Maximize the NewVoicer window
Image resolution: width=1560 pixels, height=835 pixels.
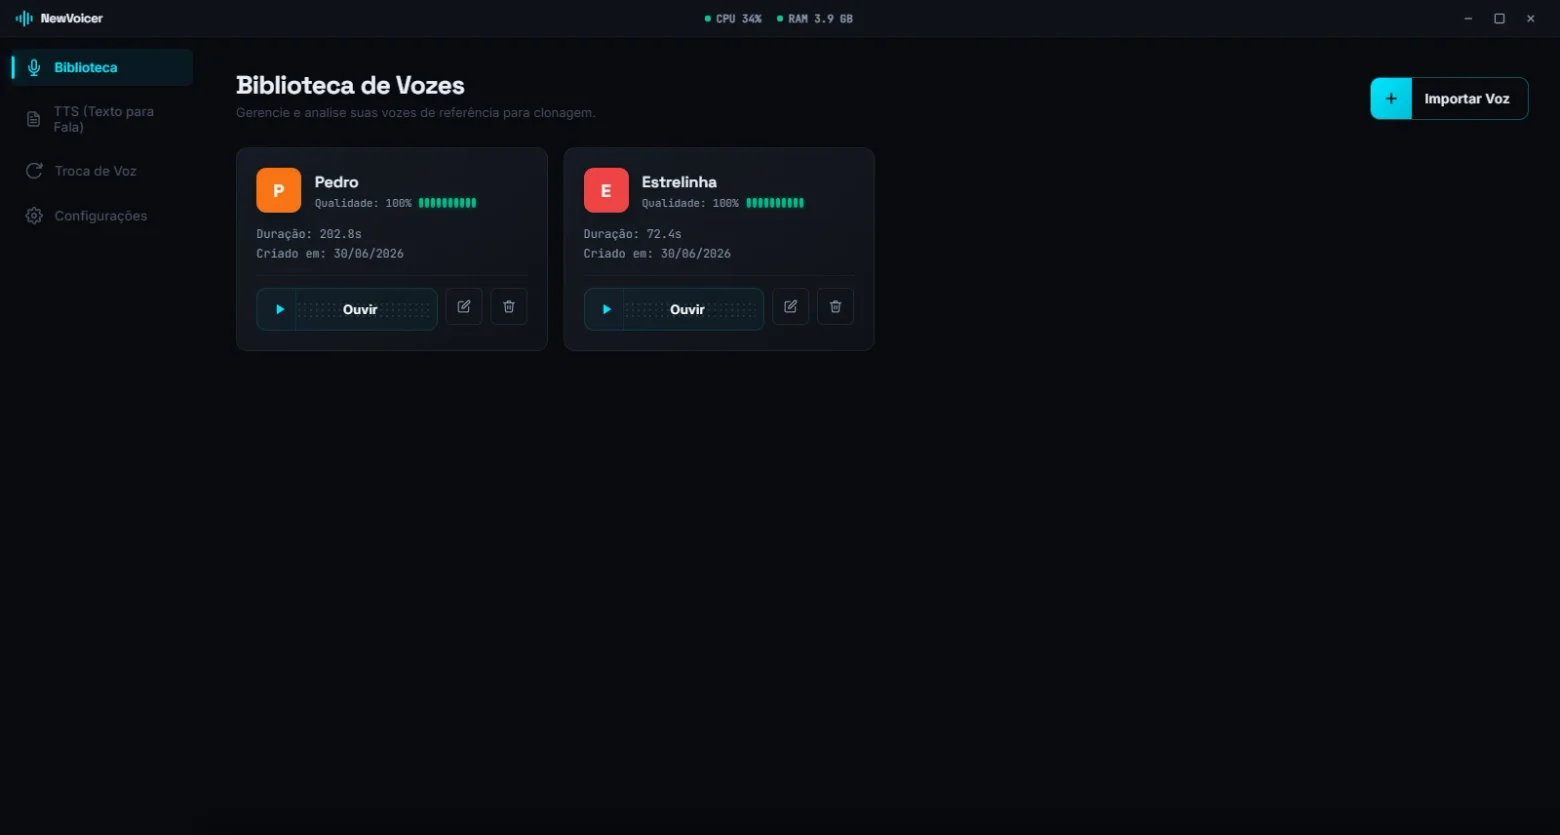[1499, 18]
